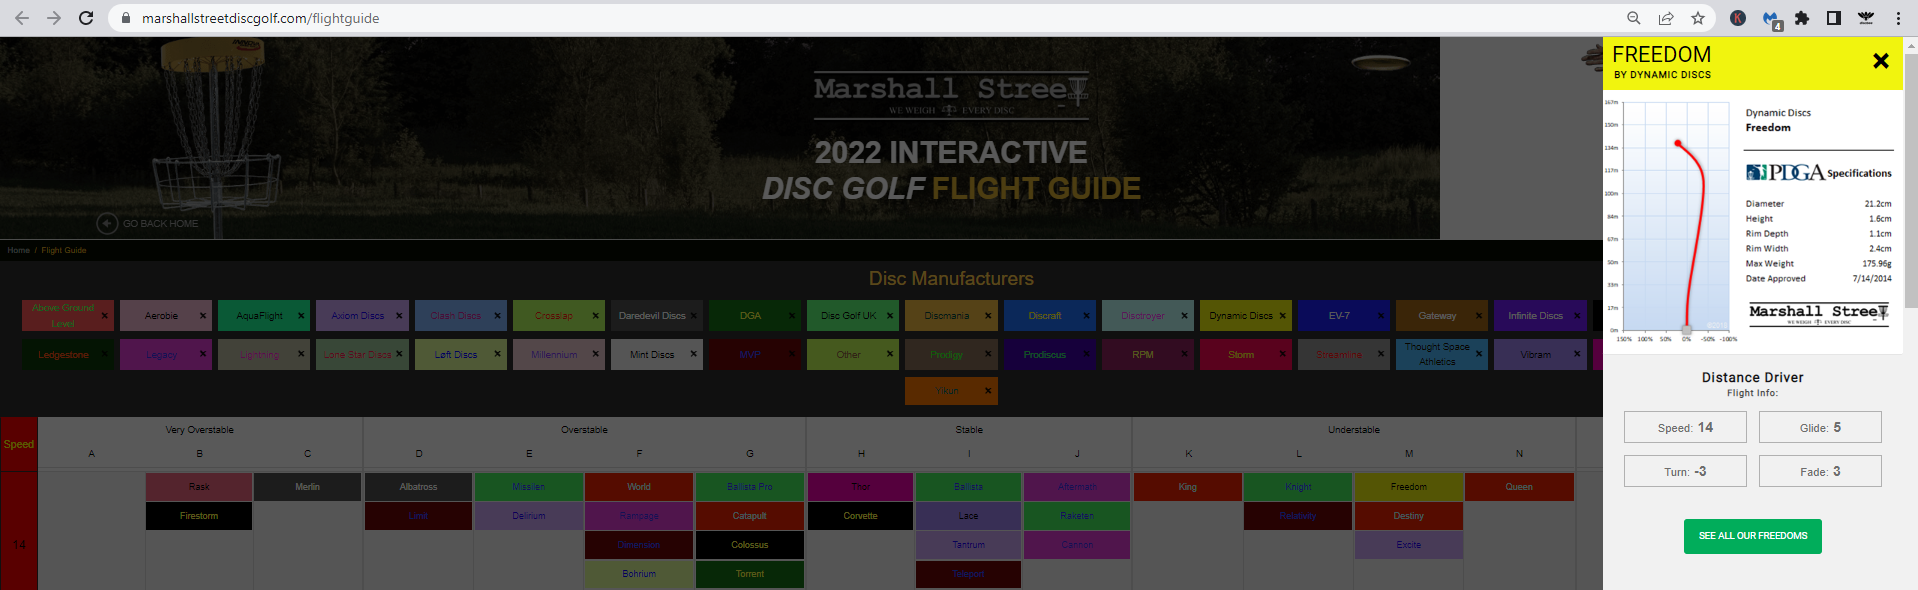This screenshot has width=1918, height=590.
Task: Open the Albatross disc cell
Action: [418, 487]
